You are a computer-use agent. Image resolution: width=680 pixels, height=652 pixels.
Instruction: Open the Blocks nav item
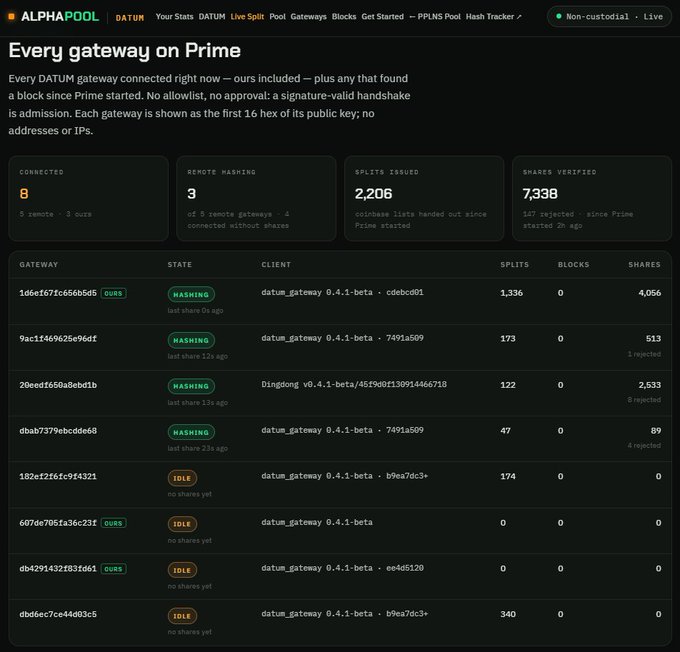coord(344,16)
